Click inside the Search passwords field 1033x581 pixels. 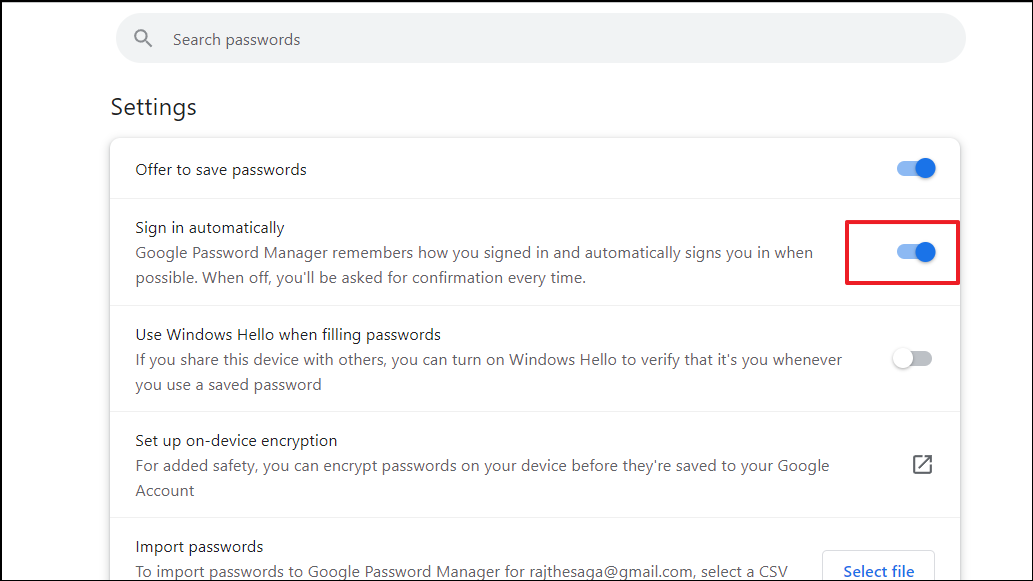(400, 38)
